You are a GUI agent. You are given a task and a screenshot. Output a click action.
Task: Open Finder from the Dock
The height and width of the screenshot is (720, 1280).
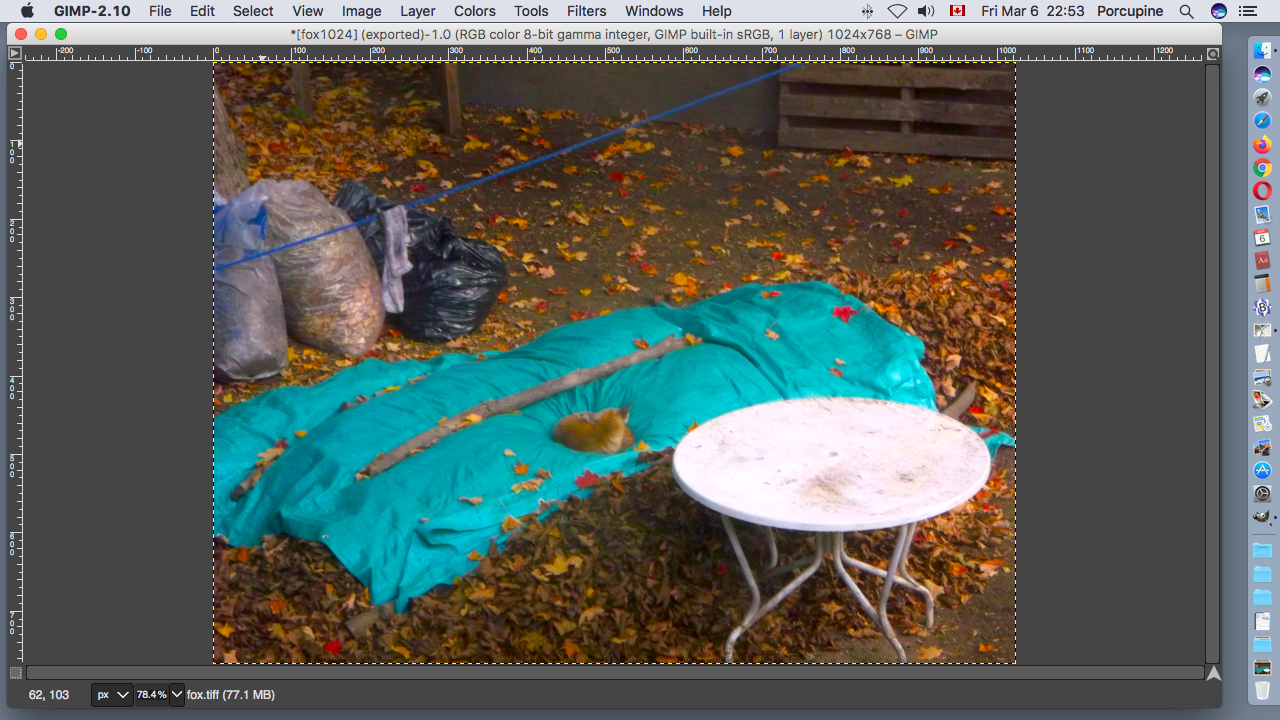[x=1262, y=50]
